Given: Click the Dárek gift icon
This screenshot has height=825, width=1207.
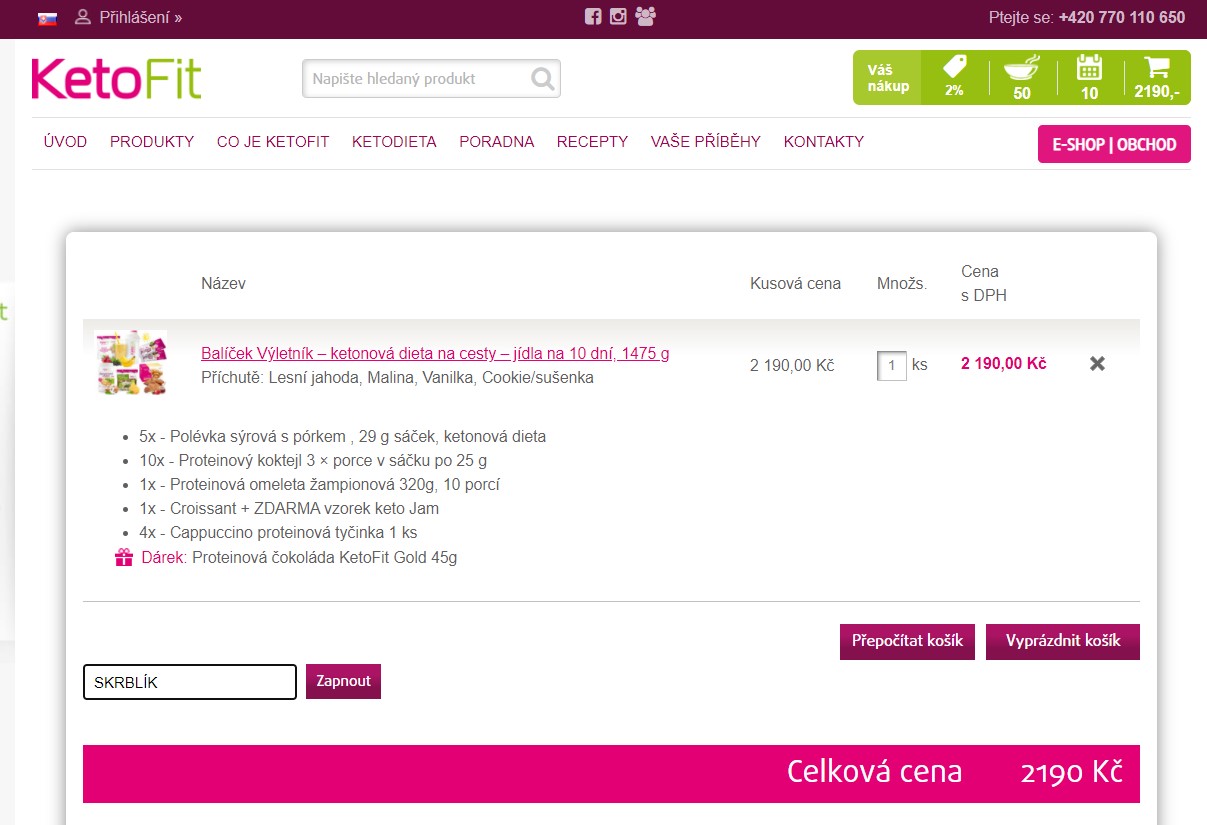Looking at the screenshot, I should click(124, 557).
